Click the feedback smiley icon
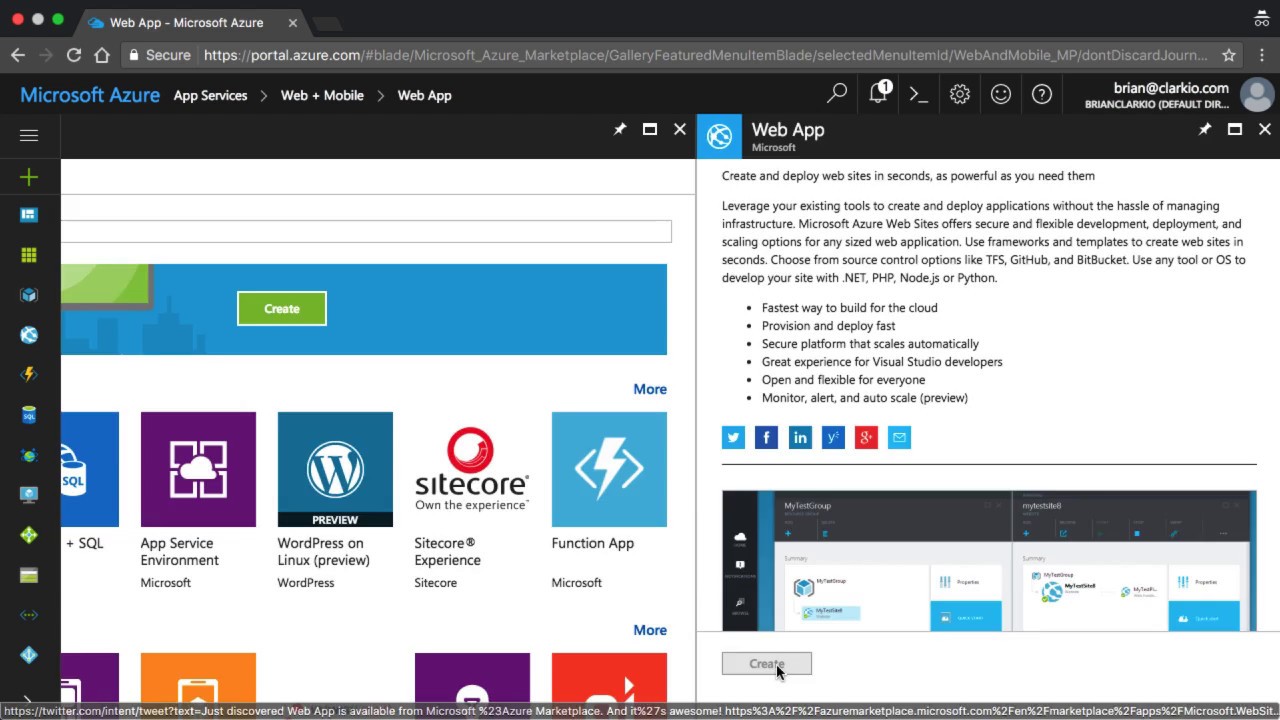 pos(1001,94)
